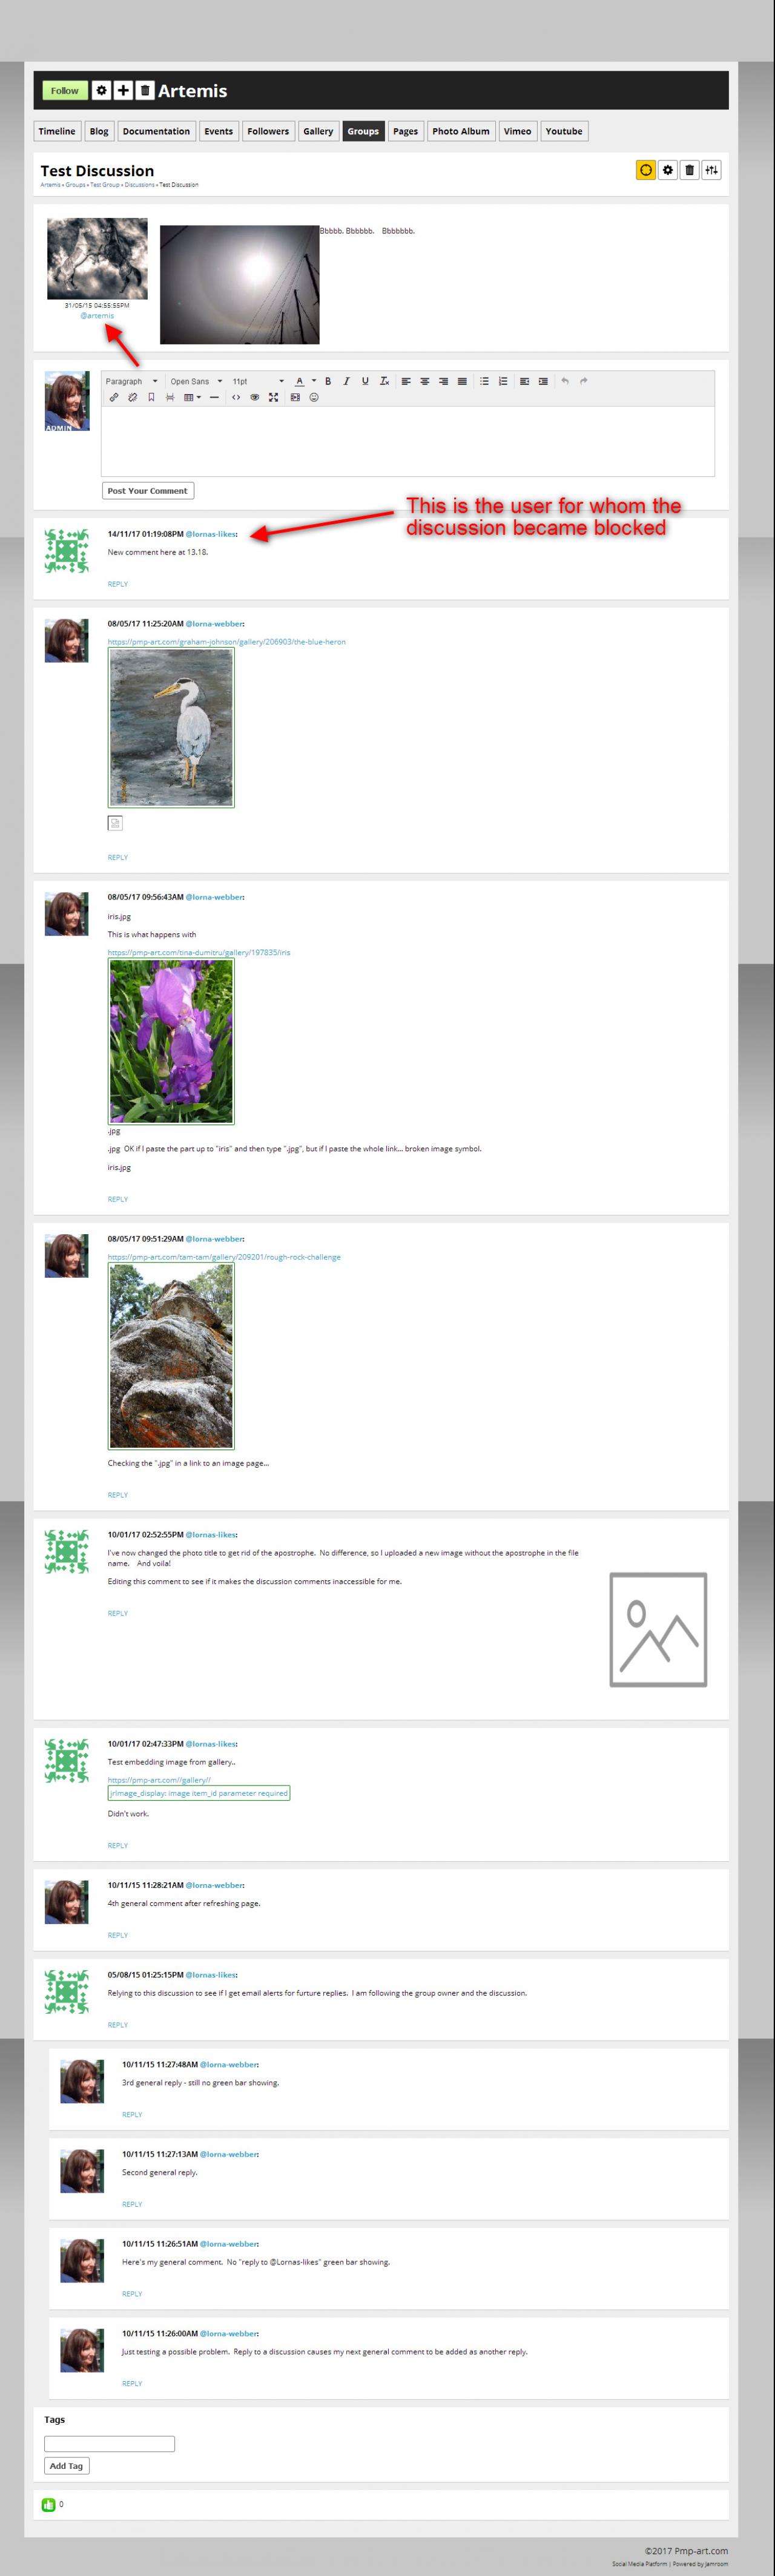Image resolution: width=775 pixels, height=2576 pixels.
Task: Open the Paragraph format dropdown
Action: (x=132, y=381)
